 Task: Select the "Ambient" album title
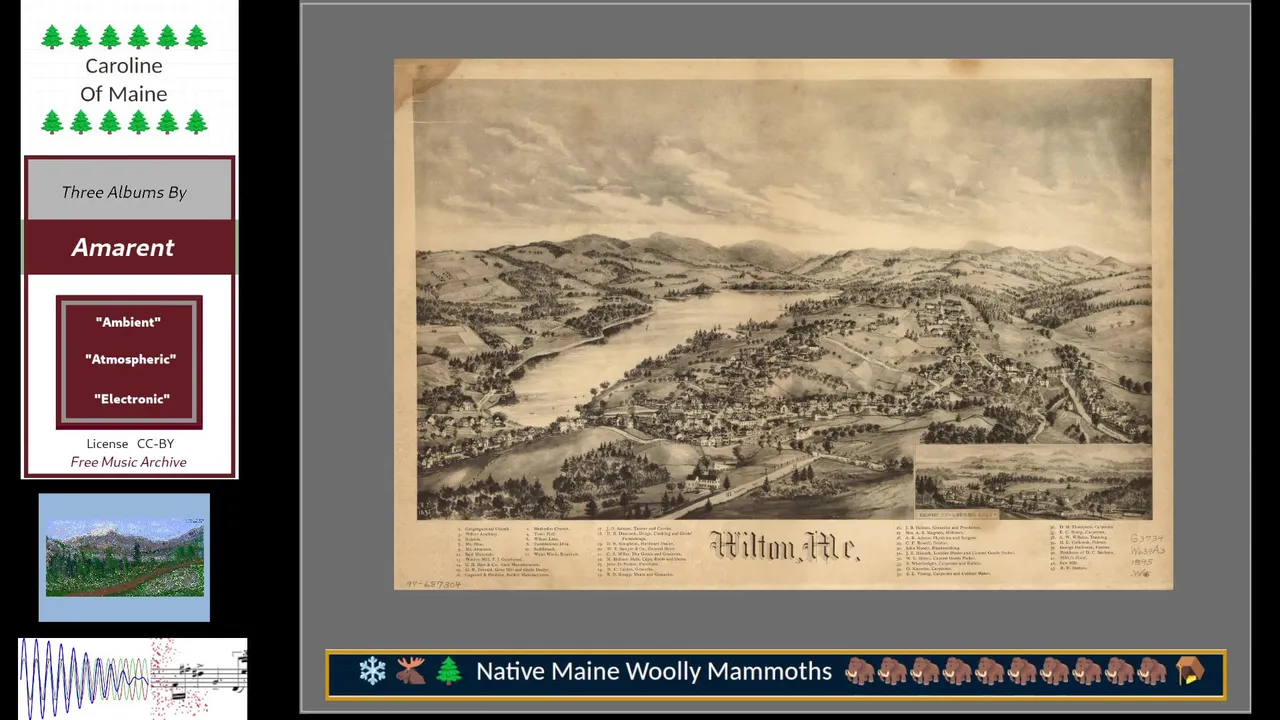click(x=128, y=322)
